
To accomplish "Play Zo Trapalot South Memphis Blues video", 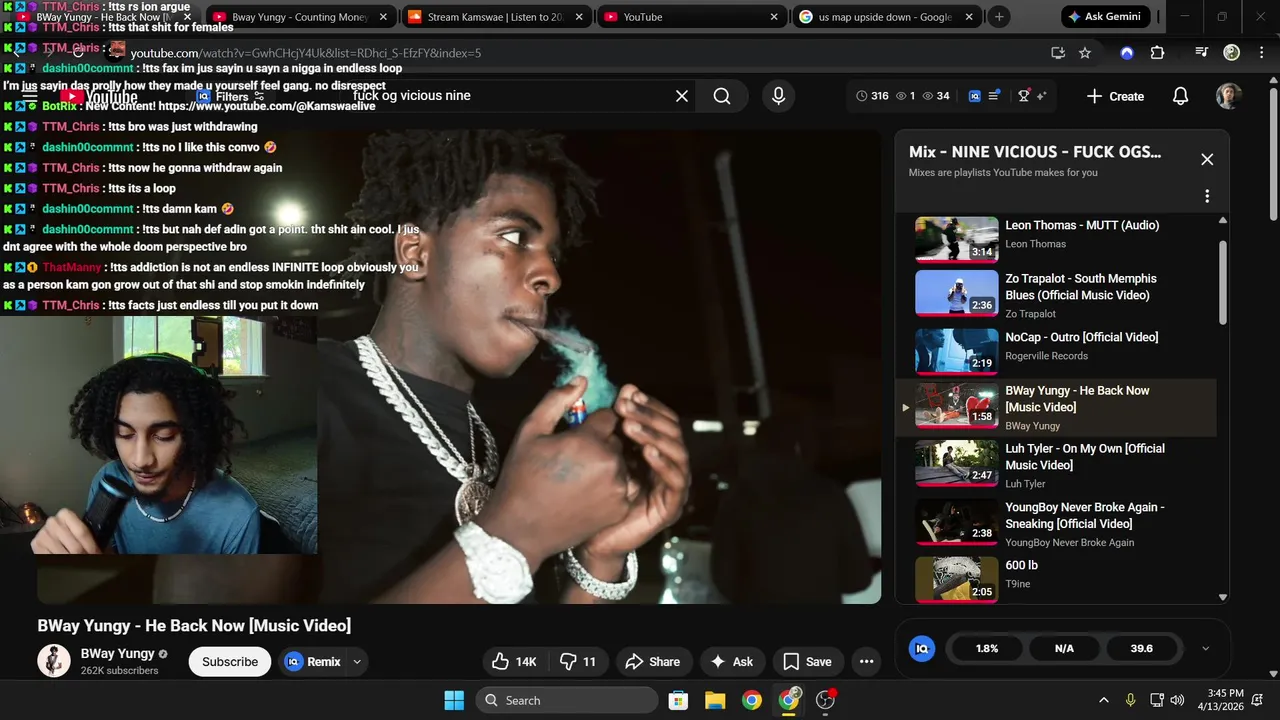I will tap(957, 294).
